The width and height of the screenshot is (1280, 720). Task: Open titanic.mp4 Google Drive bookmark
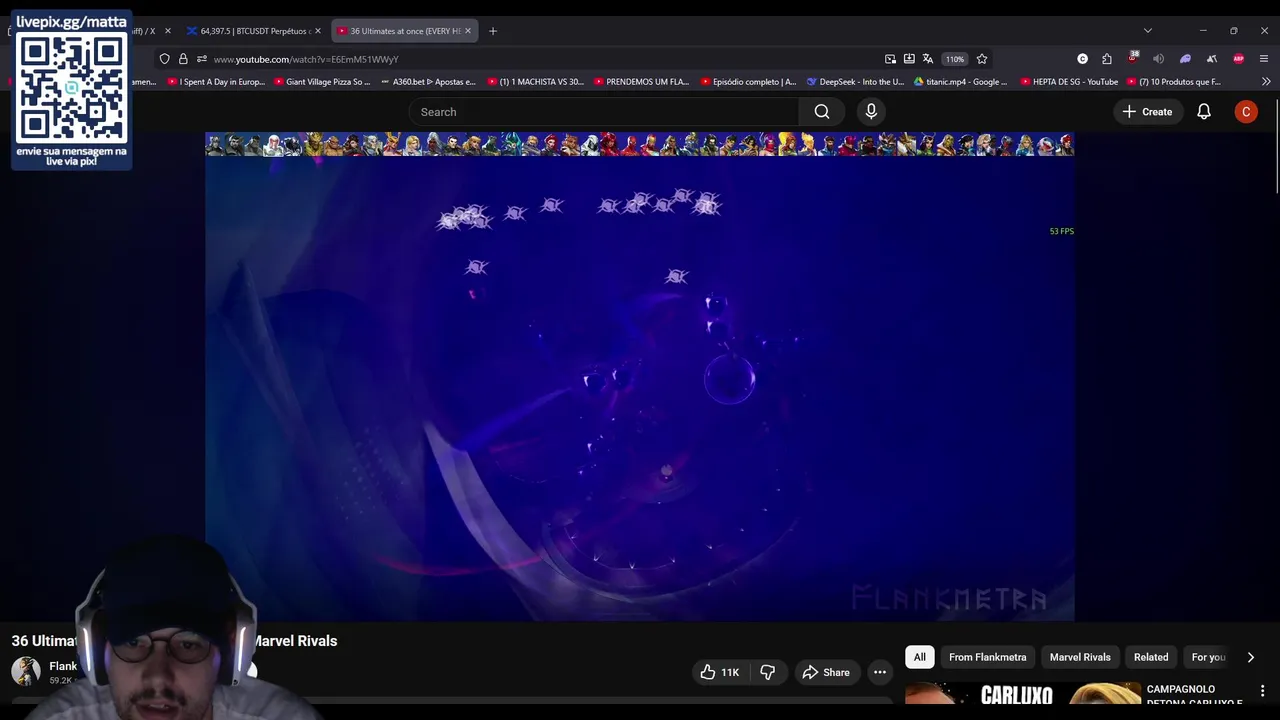(961, 82)
